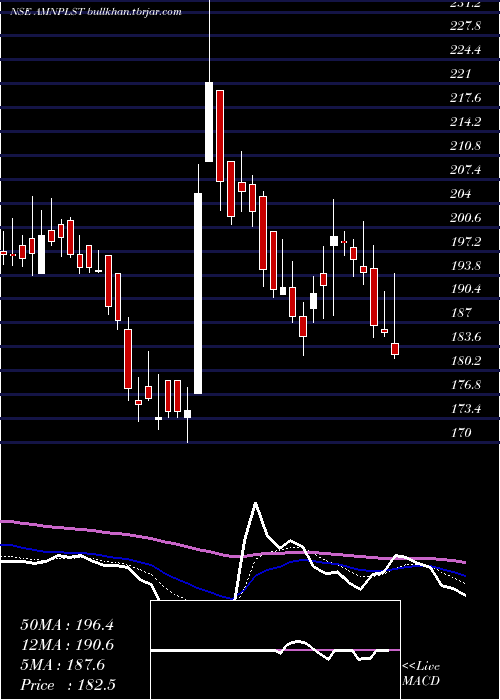Click the 50MA : 196.4 readout

click(67, 625)
